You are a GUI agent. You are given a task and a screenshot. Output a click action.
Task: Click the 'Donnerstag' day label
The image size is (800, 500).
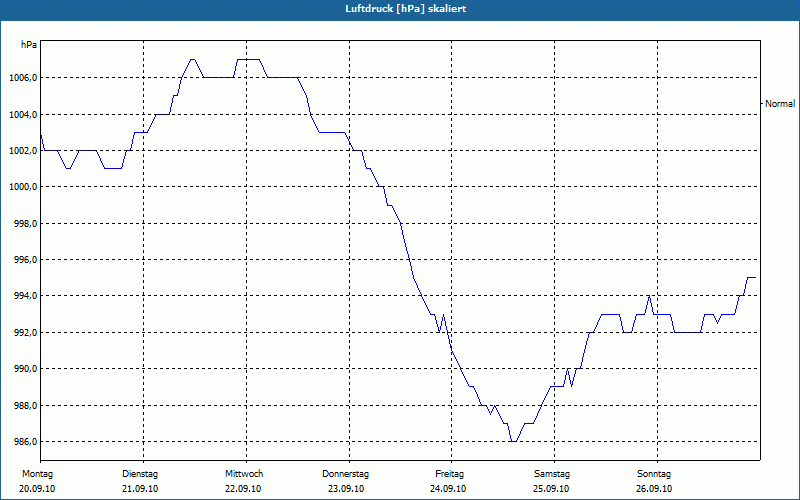tap(345, 474)
